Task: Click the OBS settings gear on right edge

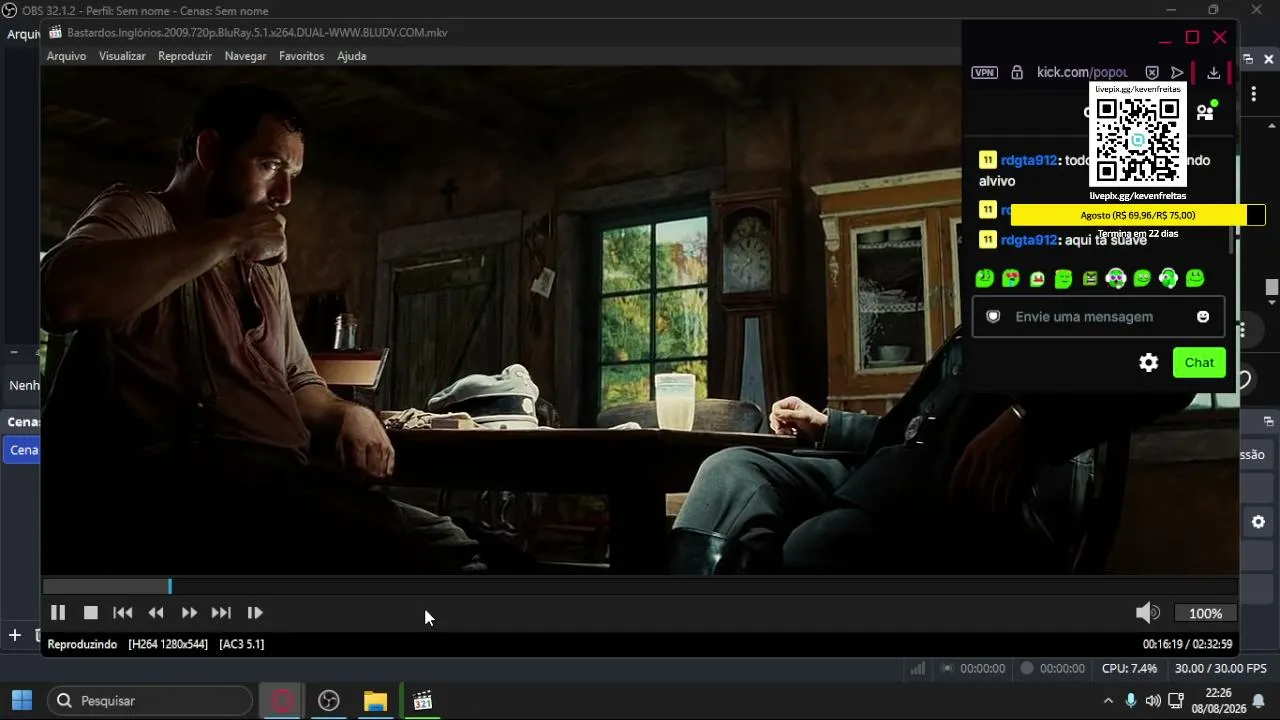Action: [x=1258, y=522]
